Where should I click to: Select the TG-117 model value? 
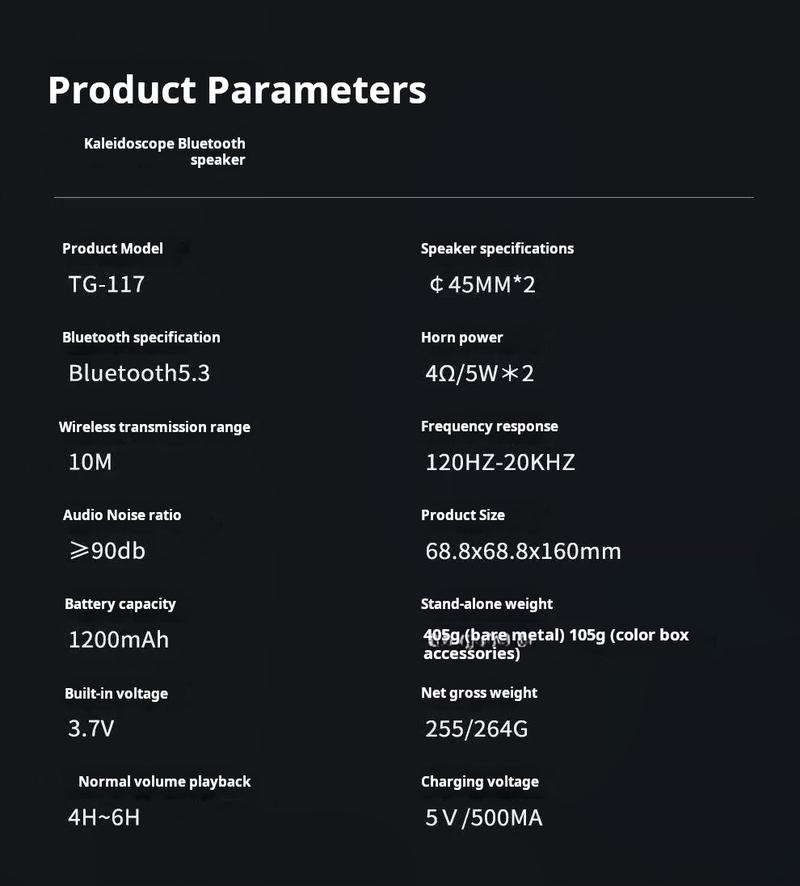pos(106,284)
